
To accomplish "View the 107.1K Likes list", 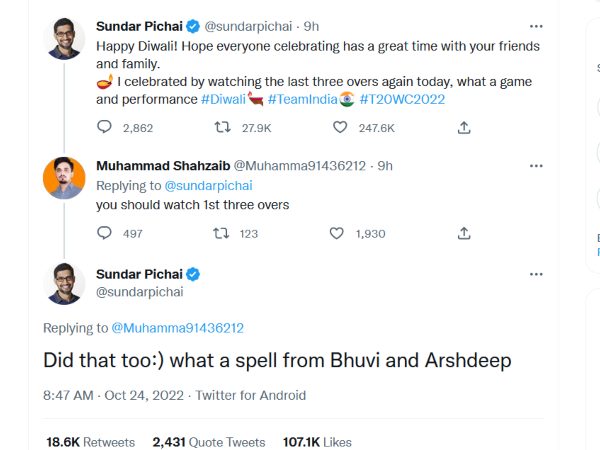I will (x=317, y=441).
